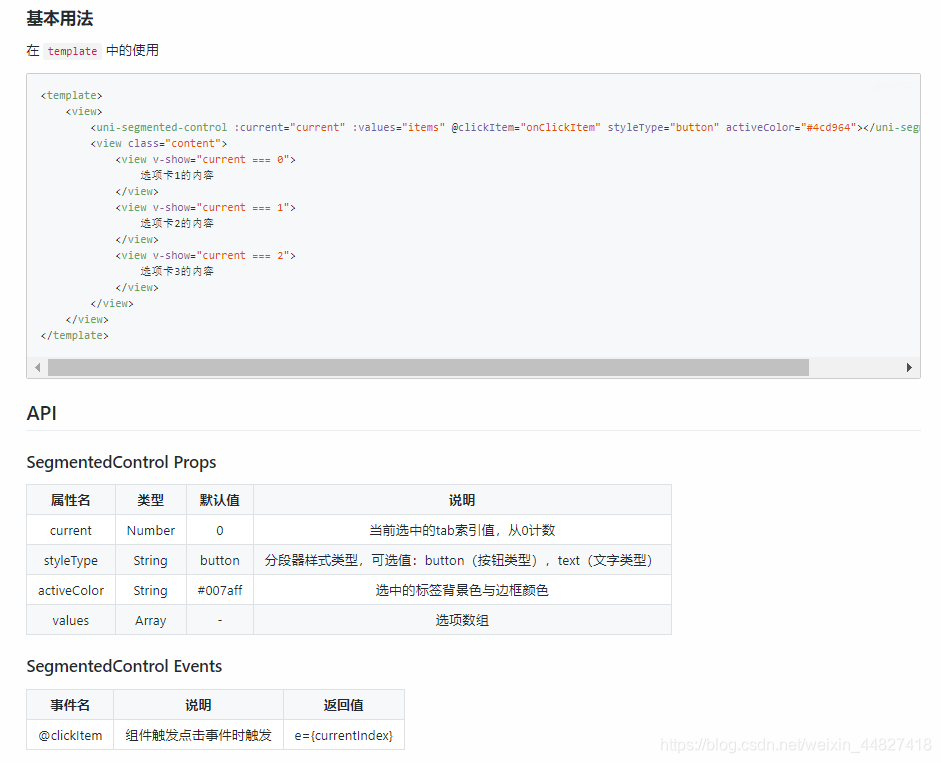The image size is (941, 763).
Task: Select the '基本用法' heading
Action: (x=59, y=19)
